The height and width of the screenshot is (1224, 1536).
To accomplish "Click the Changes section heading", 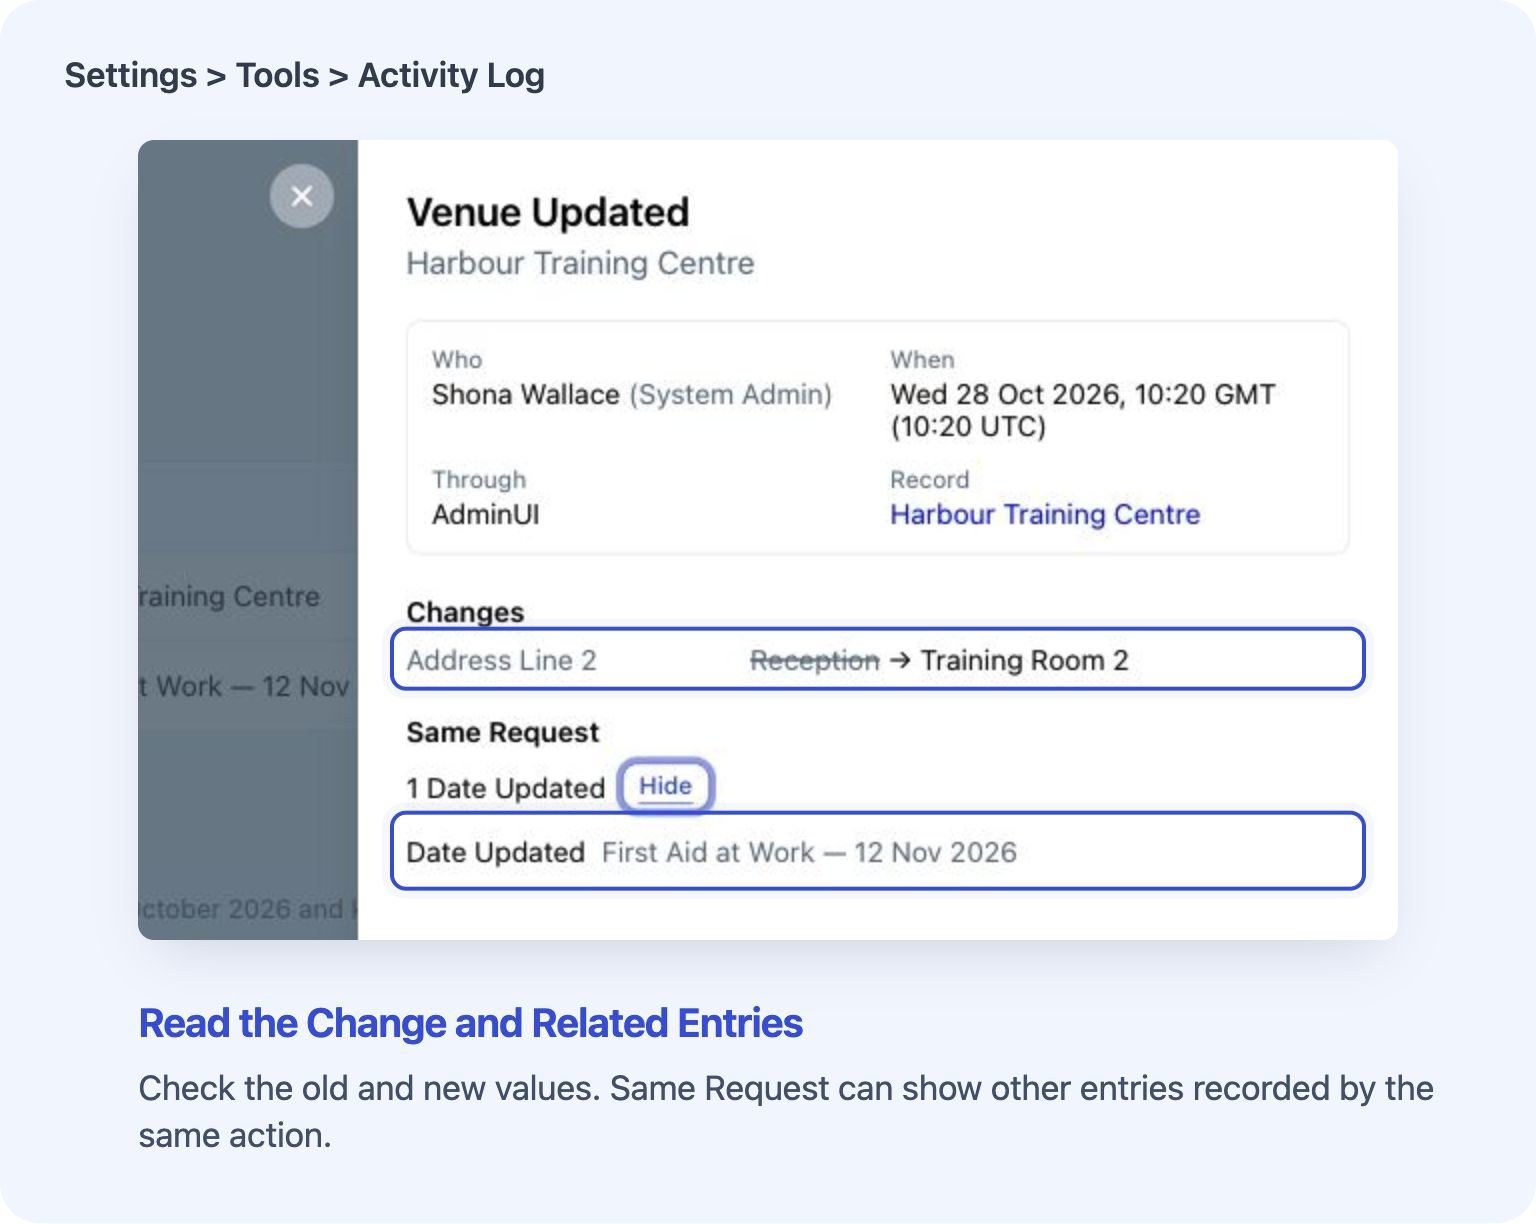I will point(465,612).
